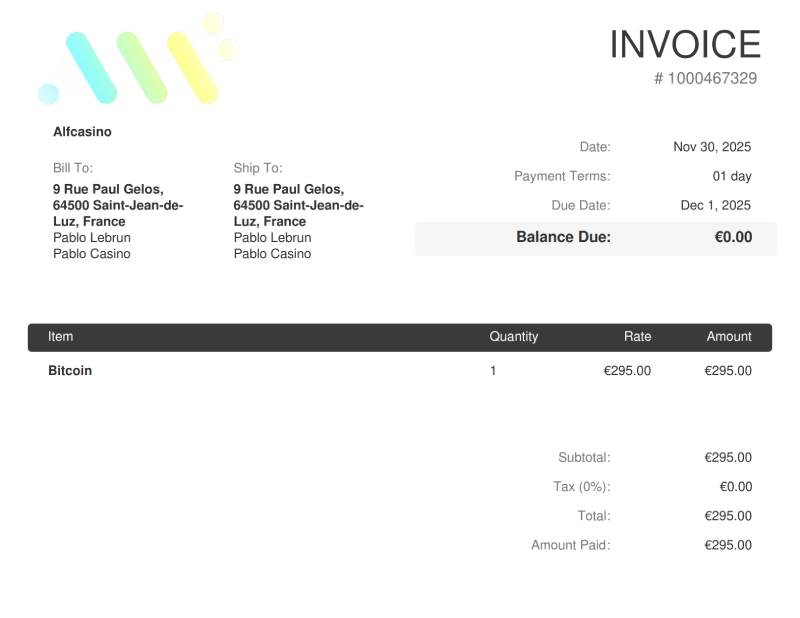Click the Subtotal value €295.00
Image resolution: width=800 pixels, height=618 pixels.
727,458
